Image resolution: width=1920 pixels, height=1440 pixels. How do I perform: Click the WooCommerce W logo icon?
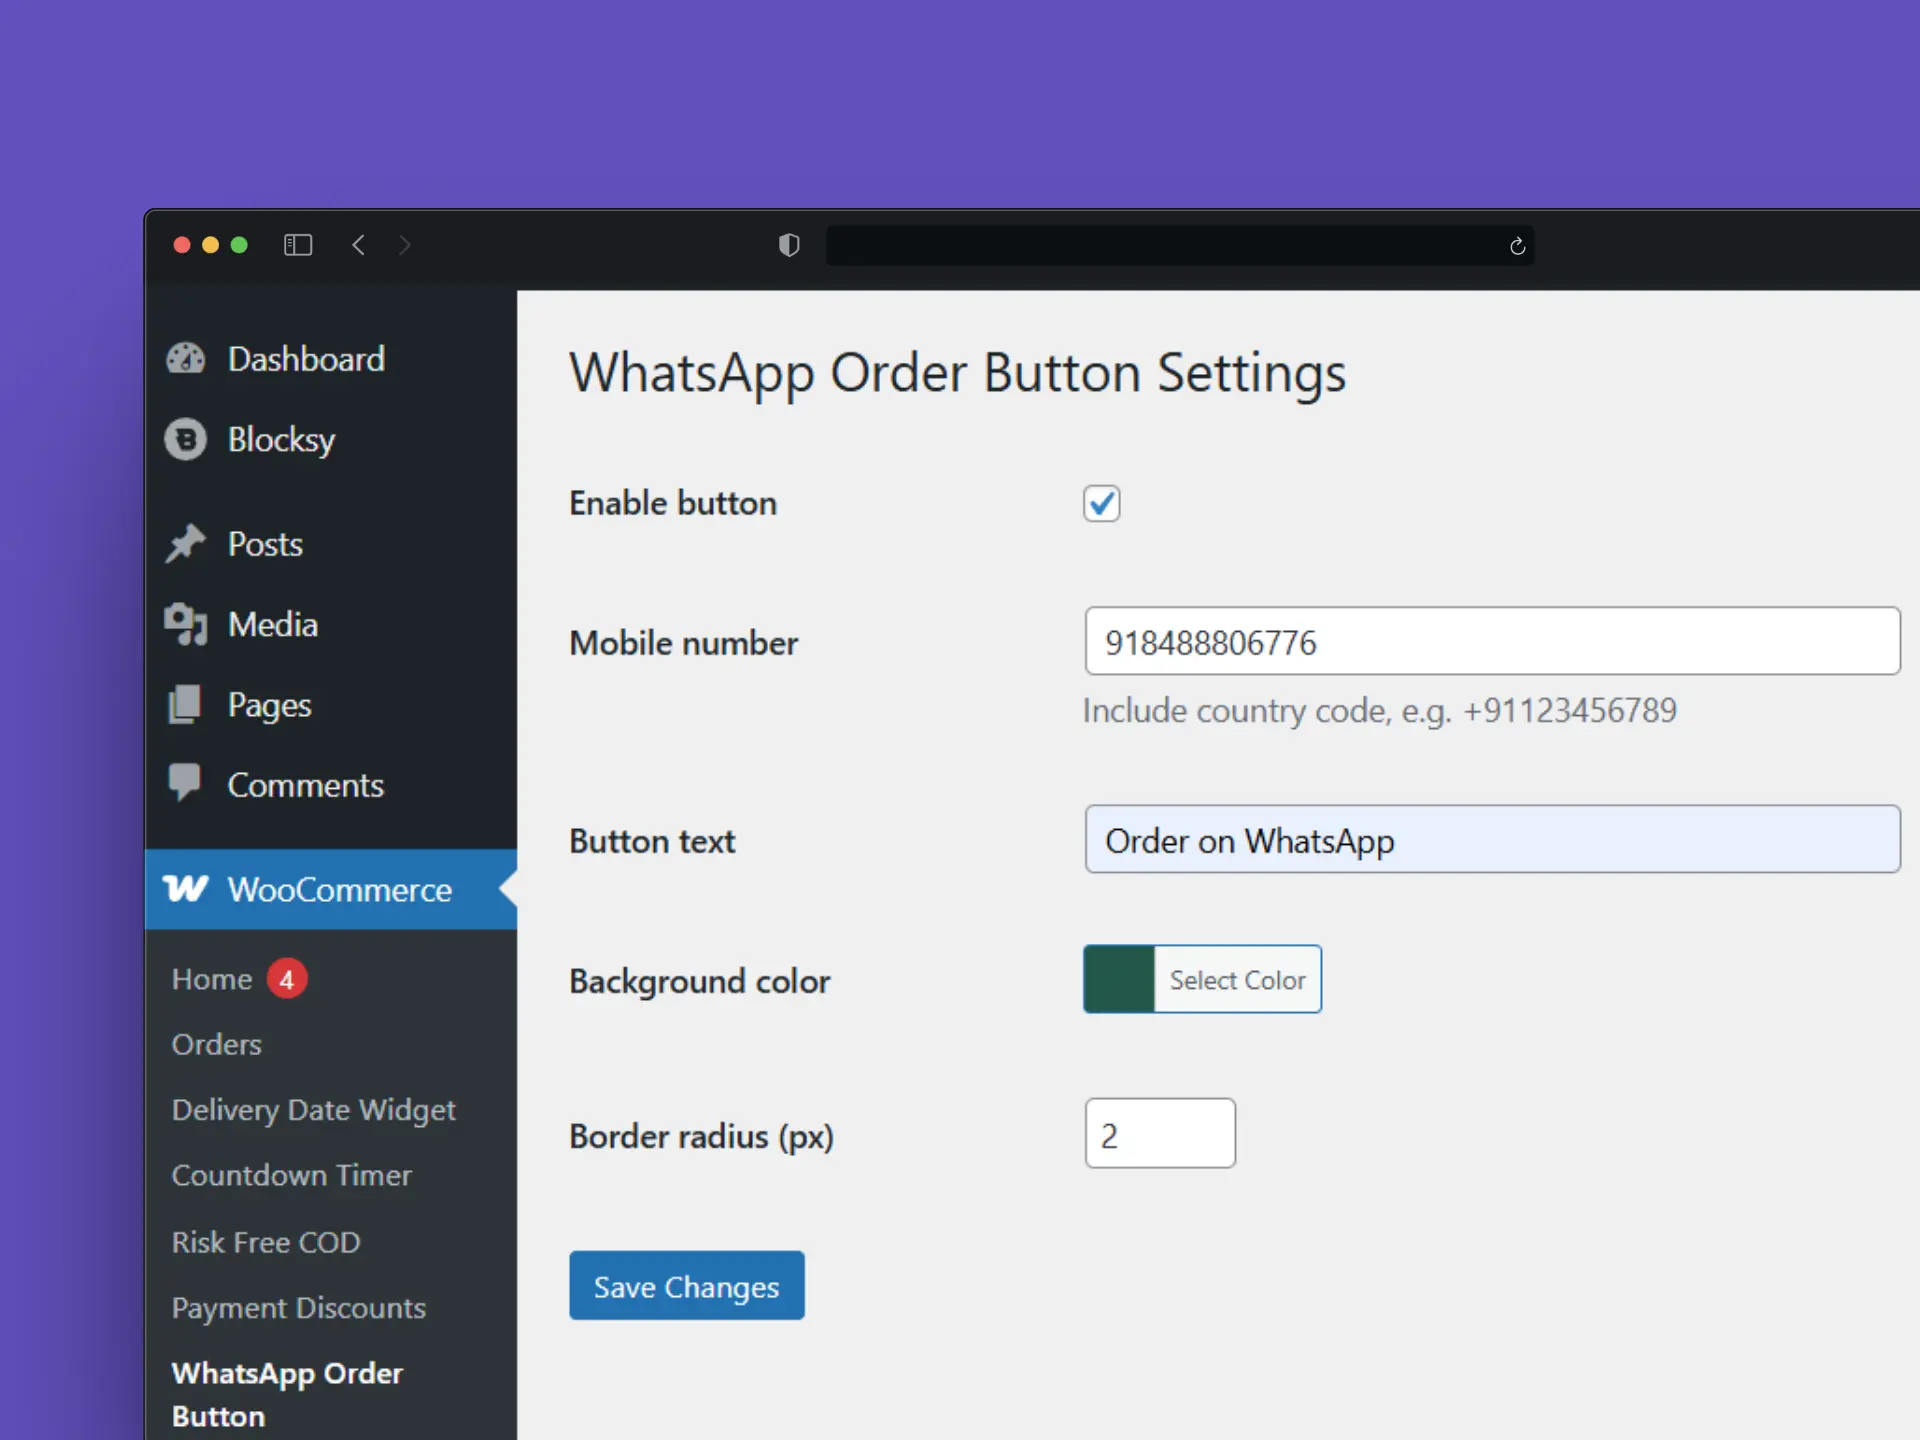[186, 888]
